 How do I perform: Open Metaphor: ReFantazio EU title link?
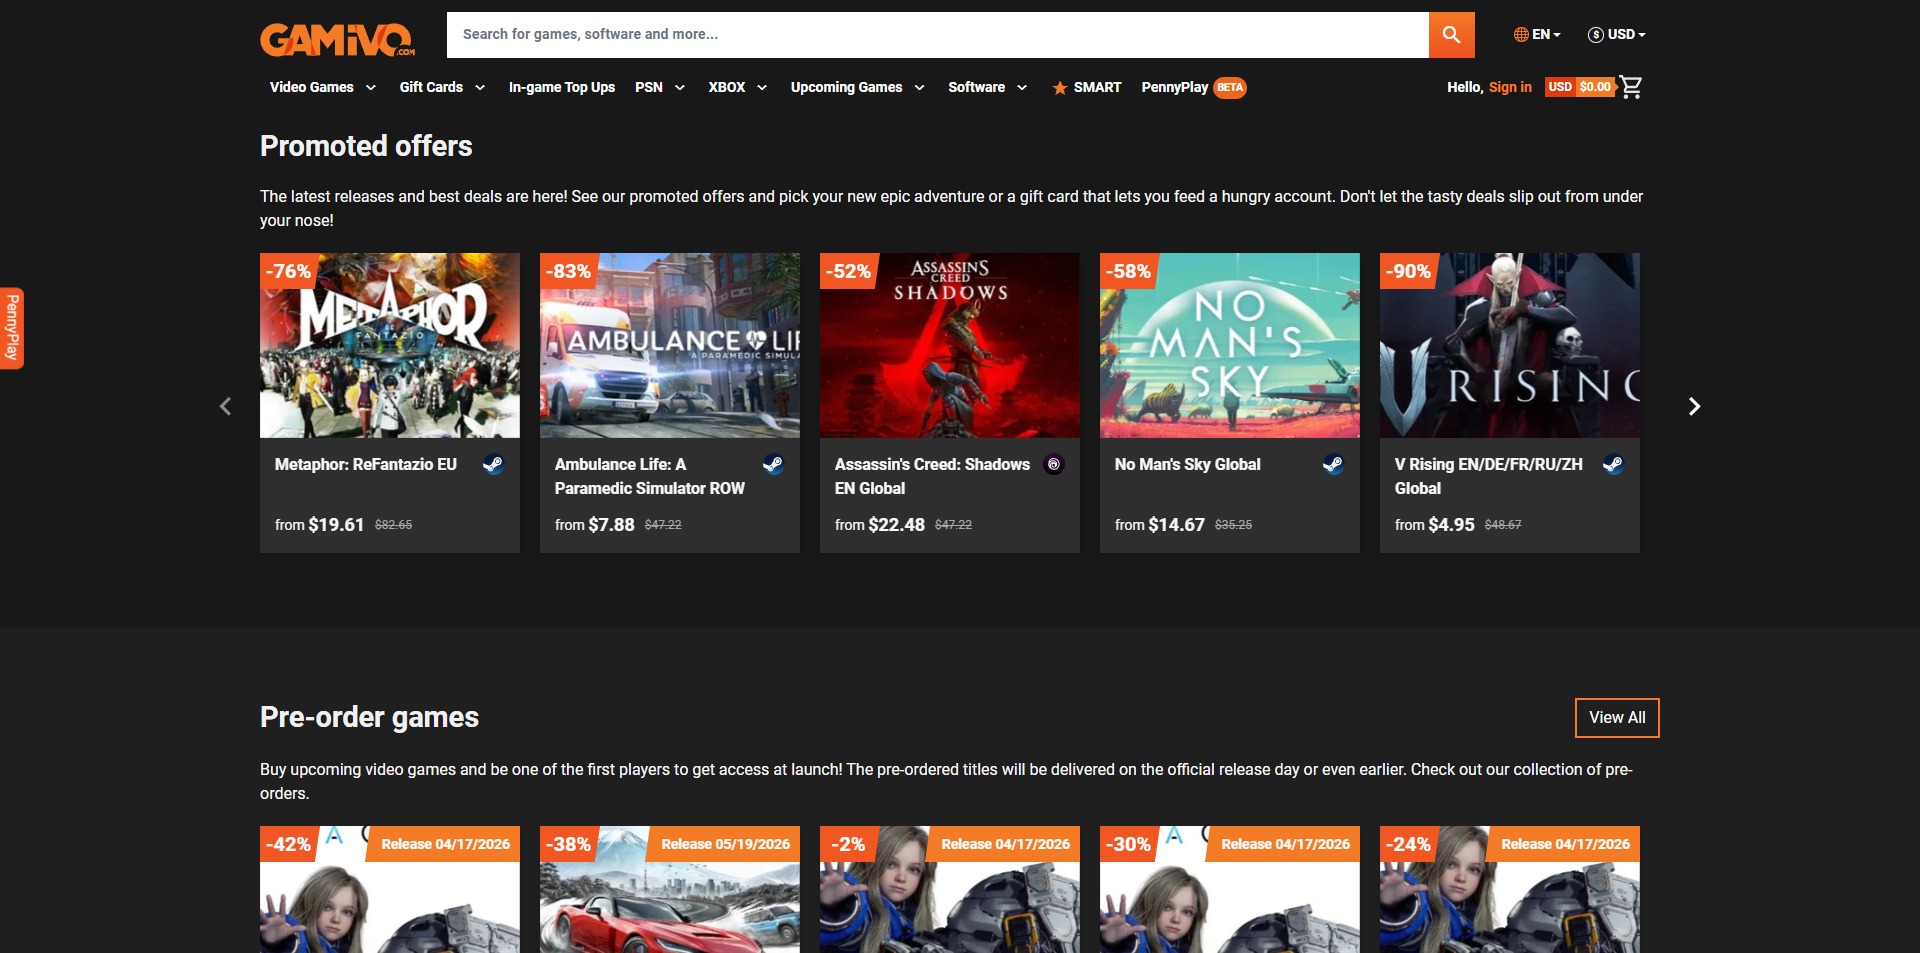[x=366, y=465]
